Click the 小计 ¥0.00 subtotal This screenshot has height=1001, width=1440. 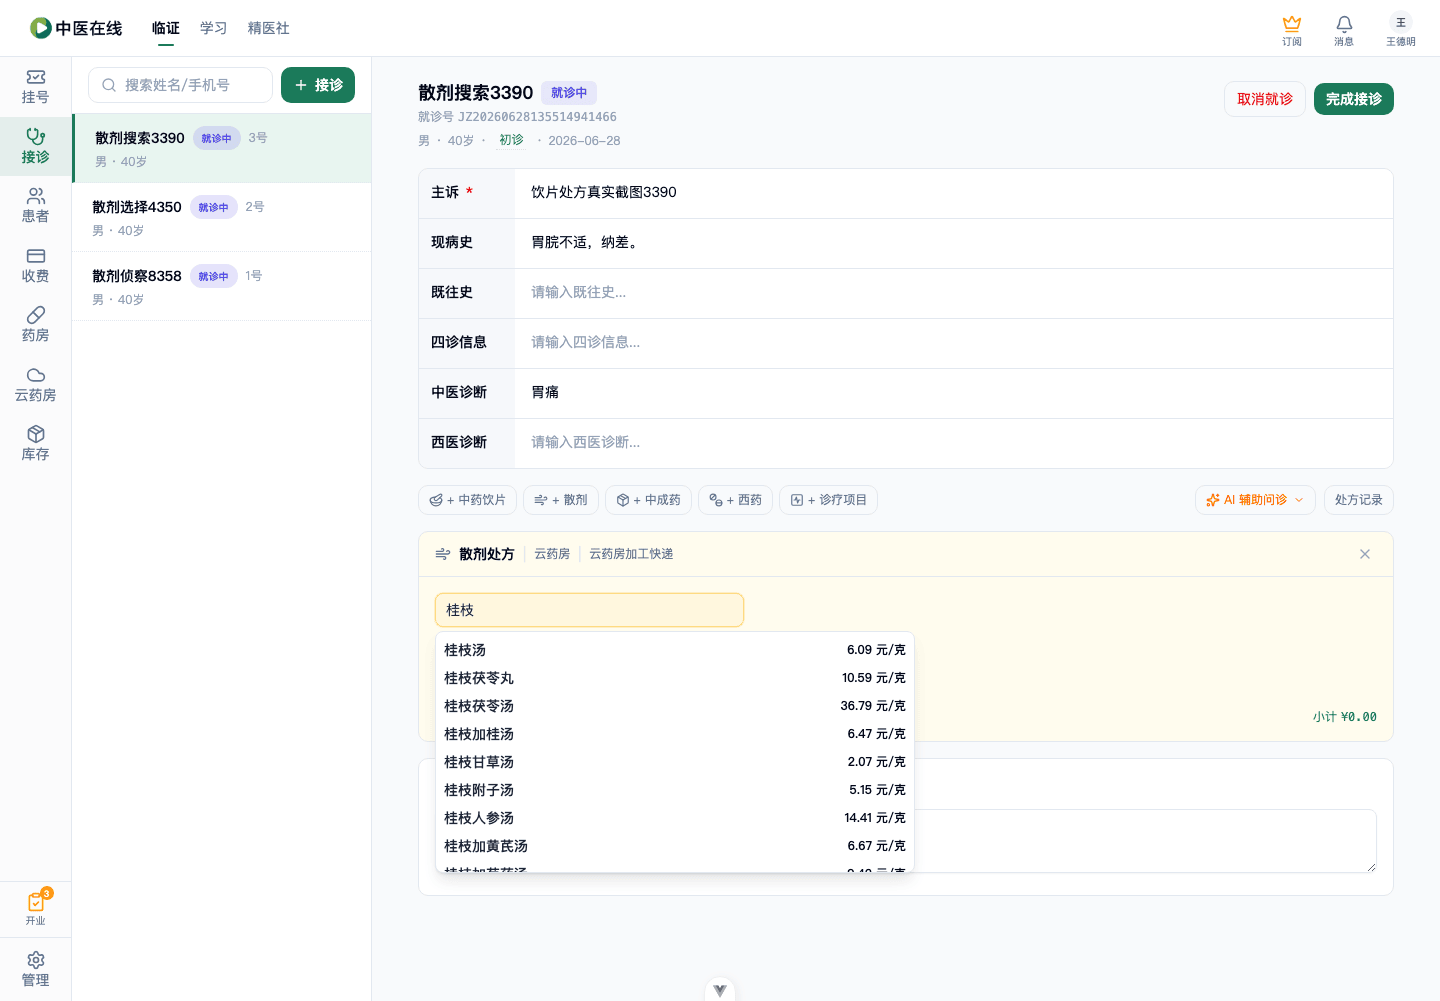[x=1344, y=717]
